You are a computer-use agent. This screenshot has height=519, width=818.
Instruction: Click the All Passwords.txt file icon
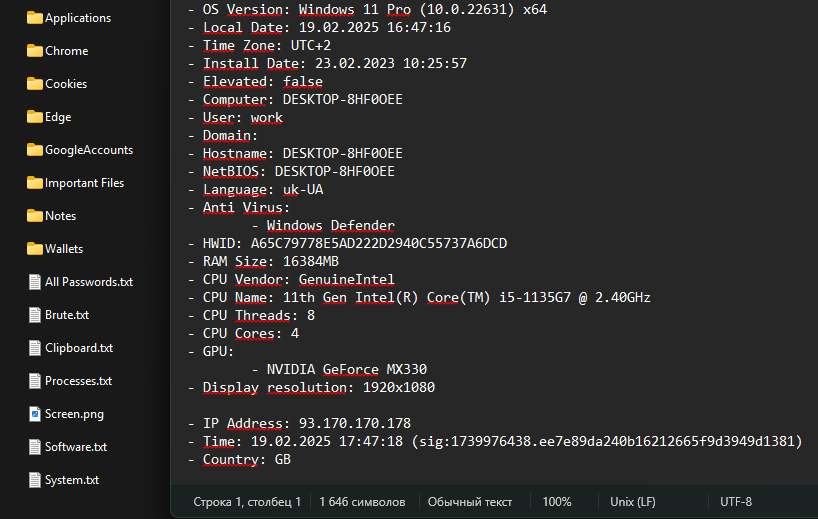[34, 282]
